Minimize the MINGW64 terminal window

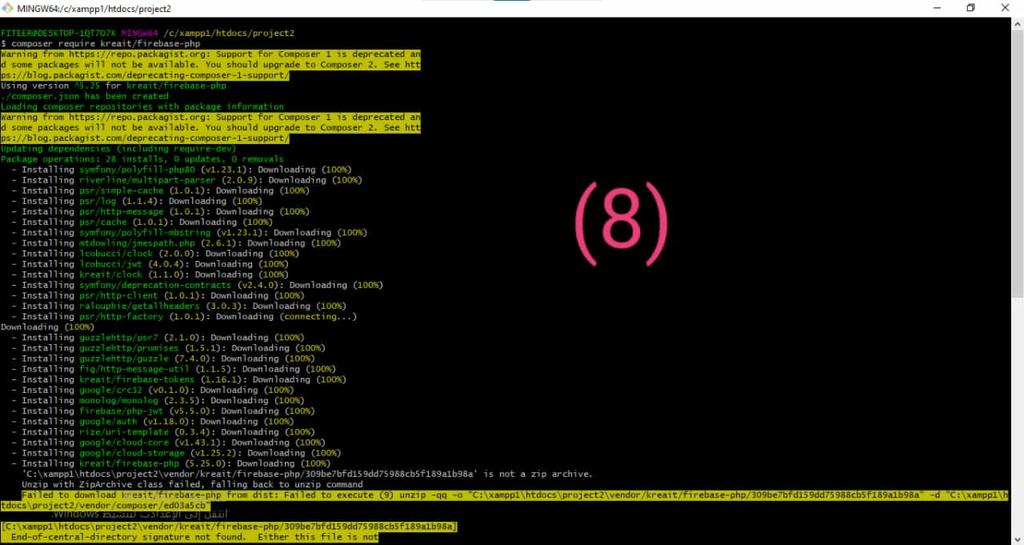click(x=937, y=8)
